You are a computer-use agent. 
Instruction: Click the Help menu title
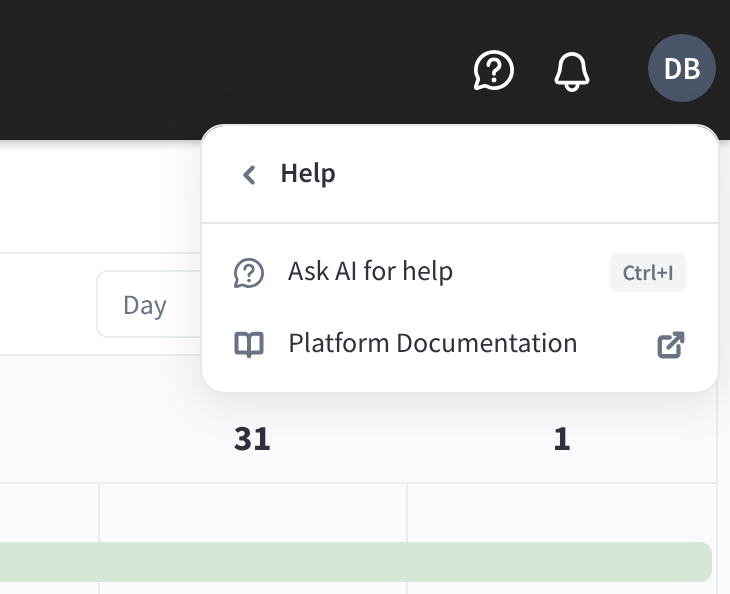[308, 174]
